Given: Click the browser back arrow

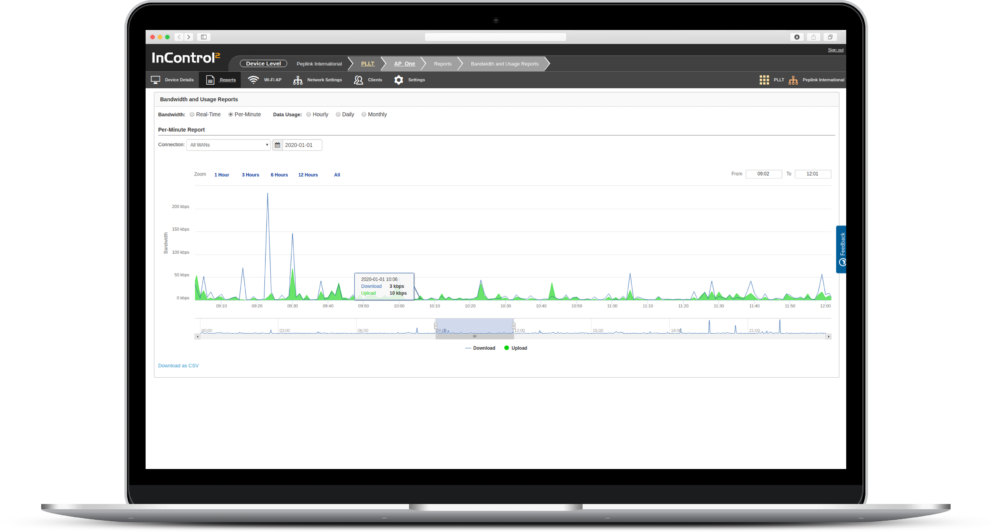Looking at the screenshot, I should click(x=179, y=37).
